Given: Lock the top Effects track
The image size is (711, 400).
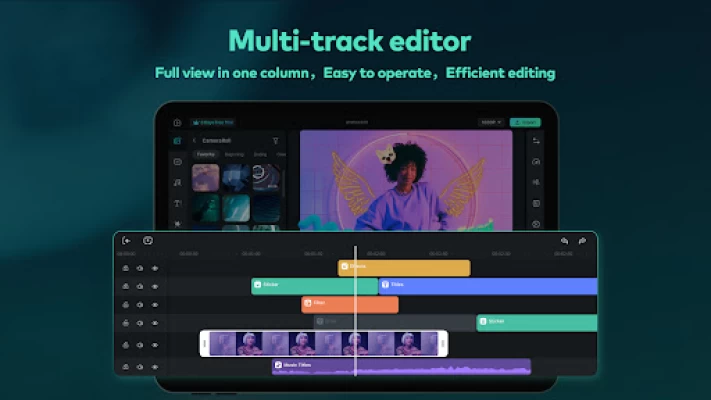Looking at the screenshot, I should tap(126, 268).
